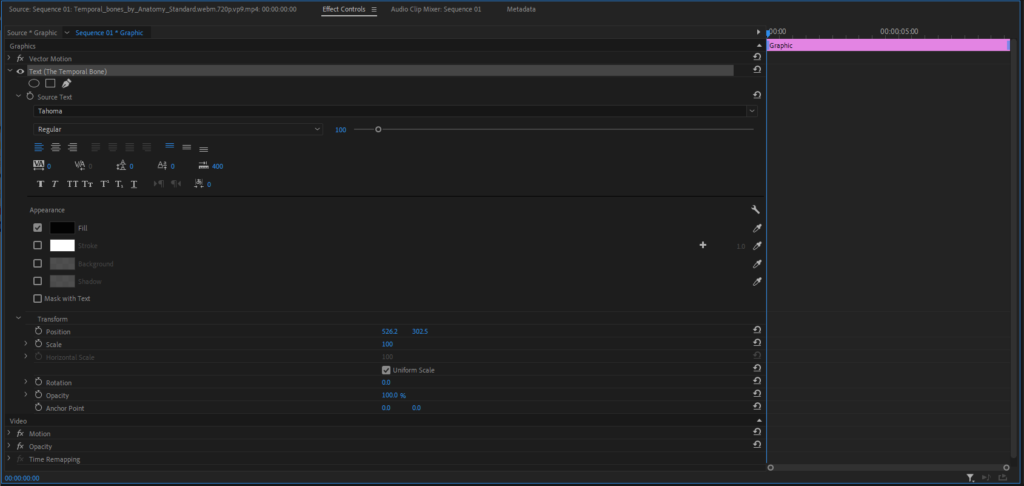Align text vertically to center
The width and height of the screenshot is (1024, 486).
click(187, 147)
